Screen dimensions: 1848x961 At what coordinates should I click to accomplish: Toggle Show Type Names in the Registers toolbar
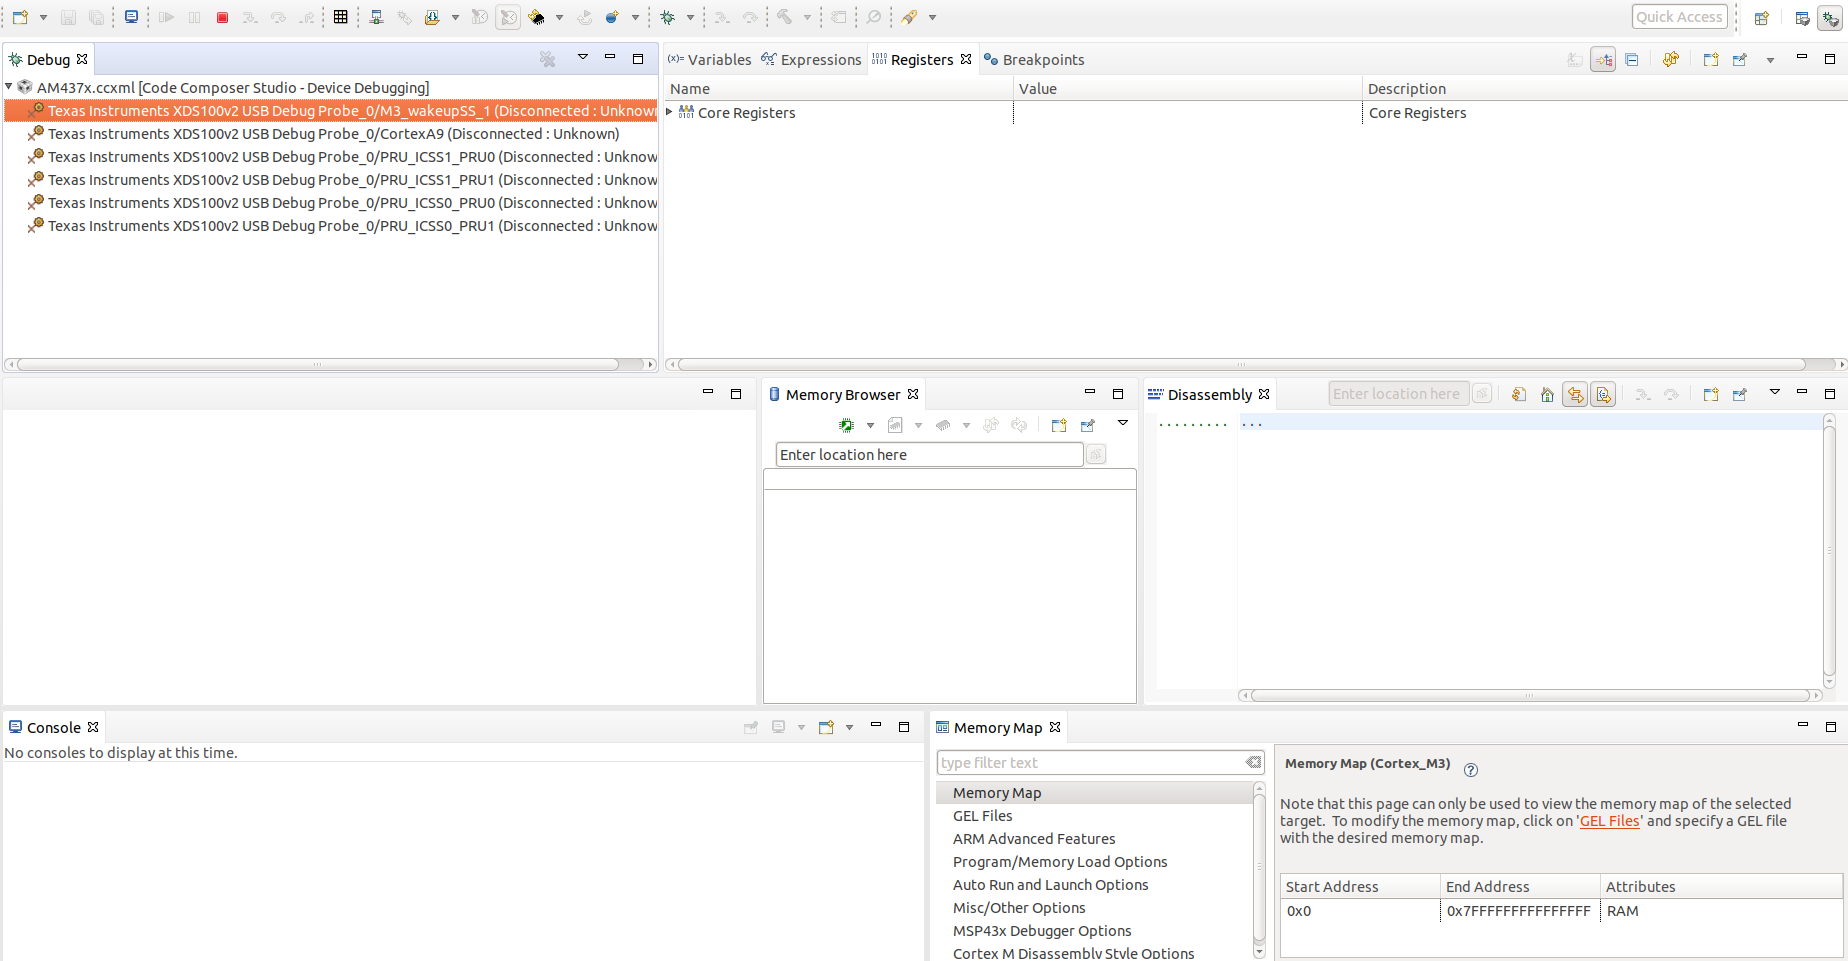coord(1575,60)
